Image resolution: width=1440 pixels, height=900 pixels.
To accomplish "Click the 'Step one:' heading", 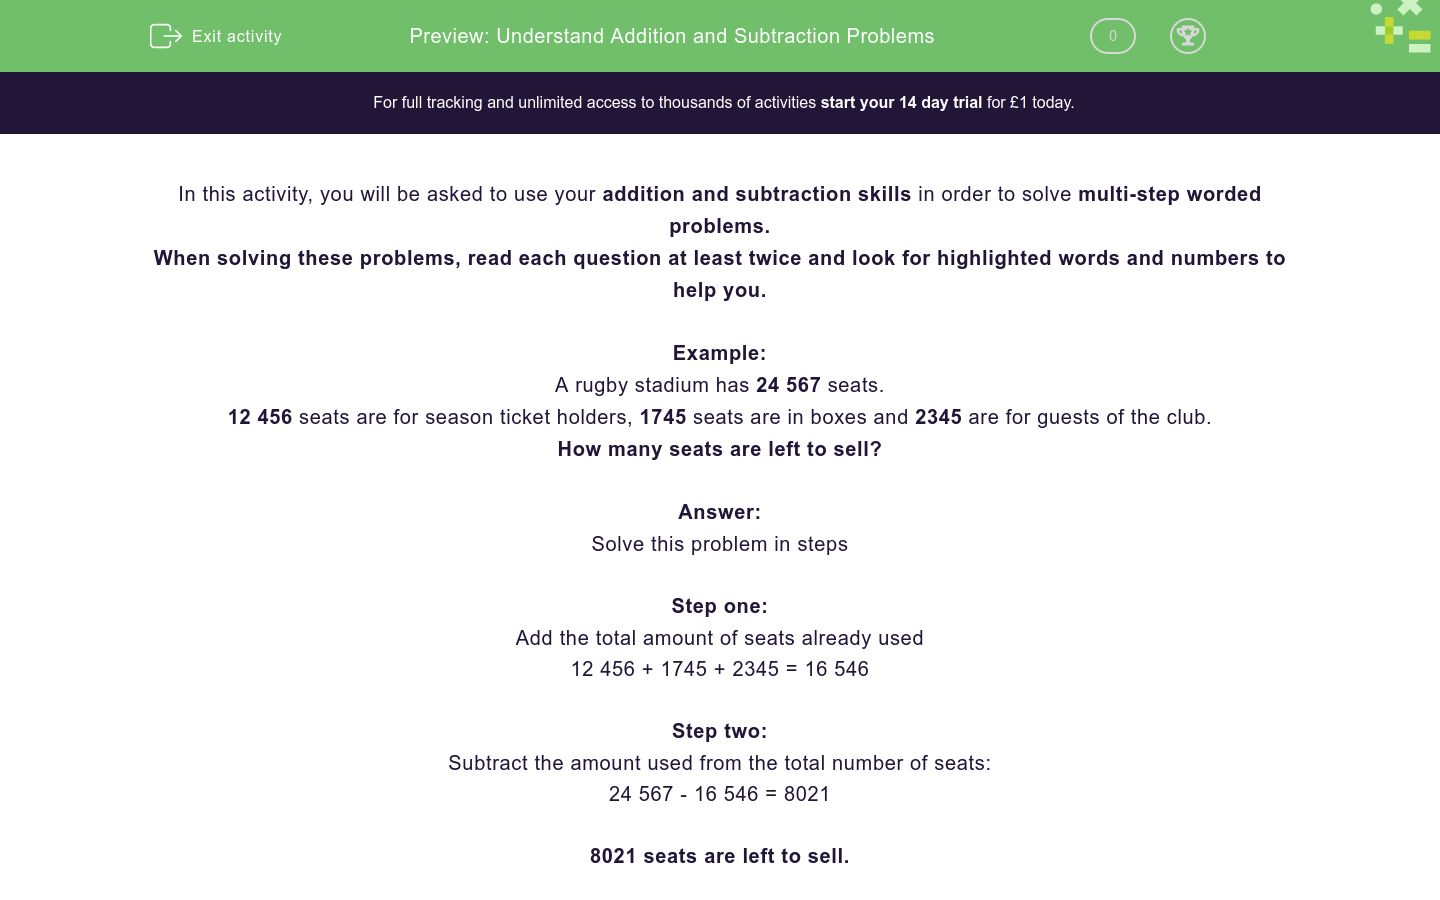I will click(719, 606).
